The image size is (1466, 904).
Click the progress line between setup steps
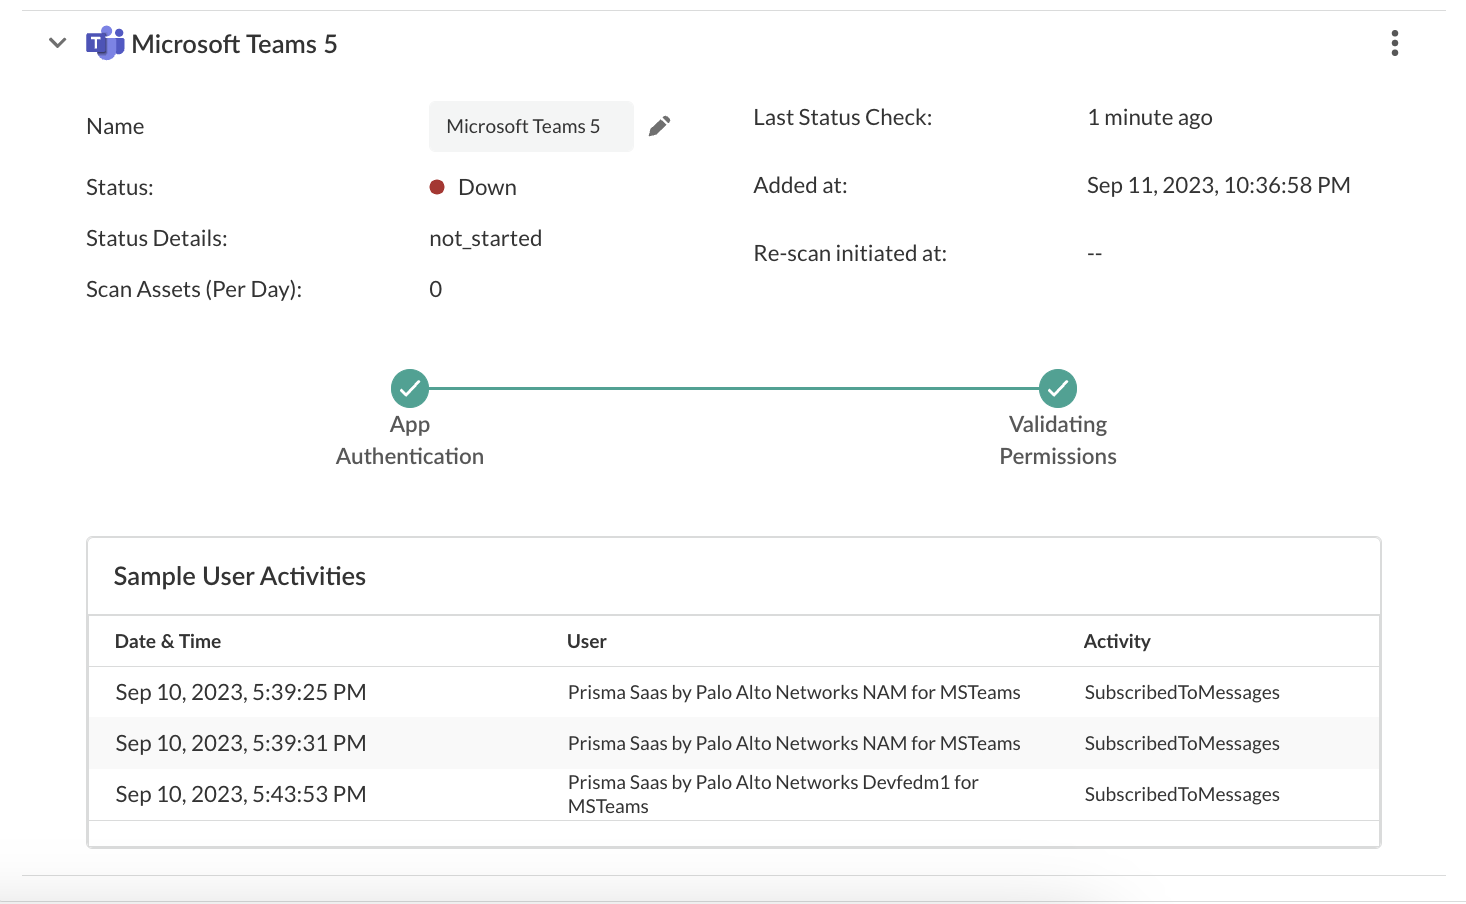(x=733, y=389)
